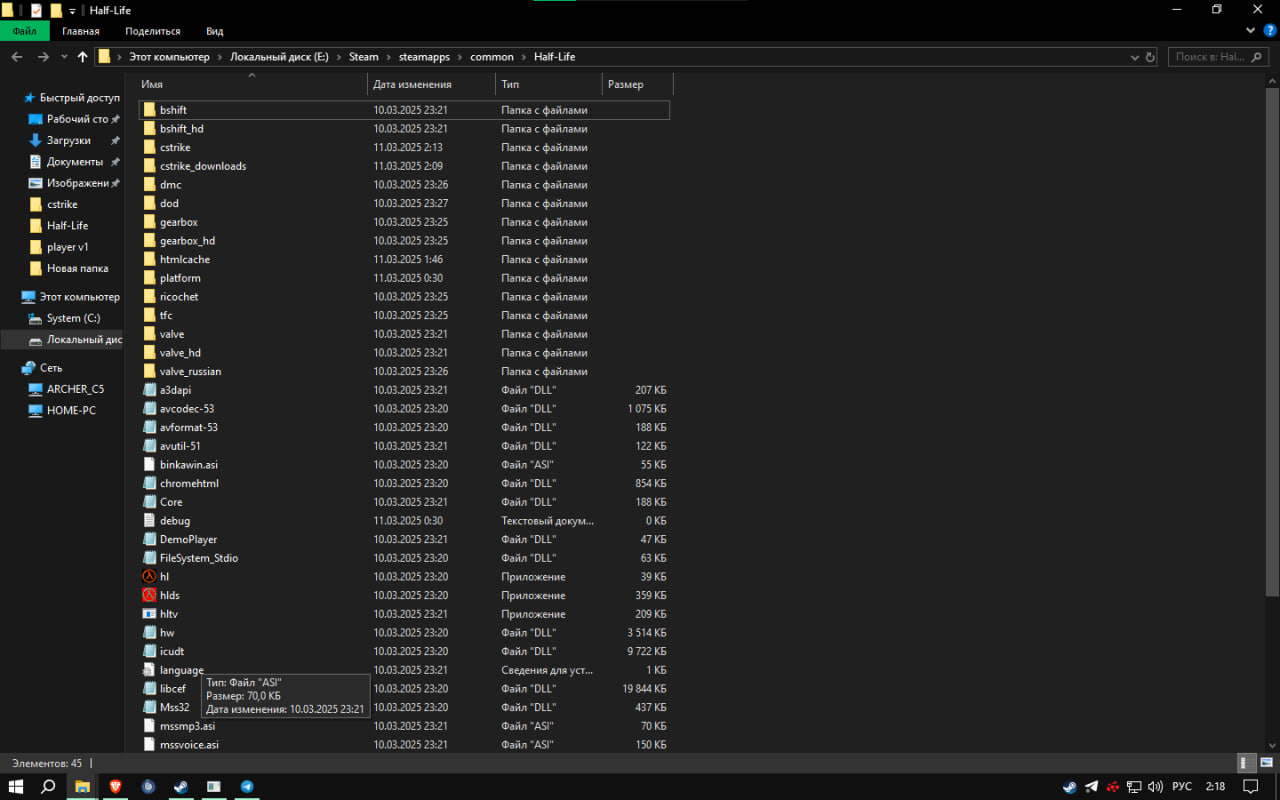The image size is (1280, 800).
Task: Select the gearbox_hd folder name
Action: coord(187,241)
